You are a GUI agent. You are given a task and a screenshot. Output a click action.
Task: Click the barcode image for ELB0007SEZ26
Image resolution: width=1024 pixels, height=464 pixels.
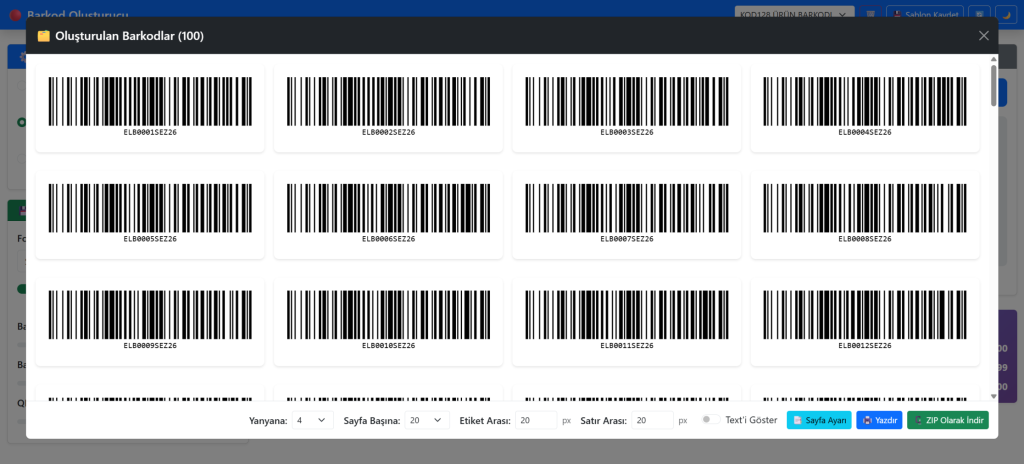pyautogui.click(x=627, y=208)
